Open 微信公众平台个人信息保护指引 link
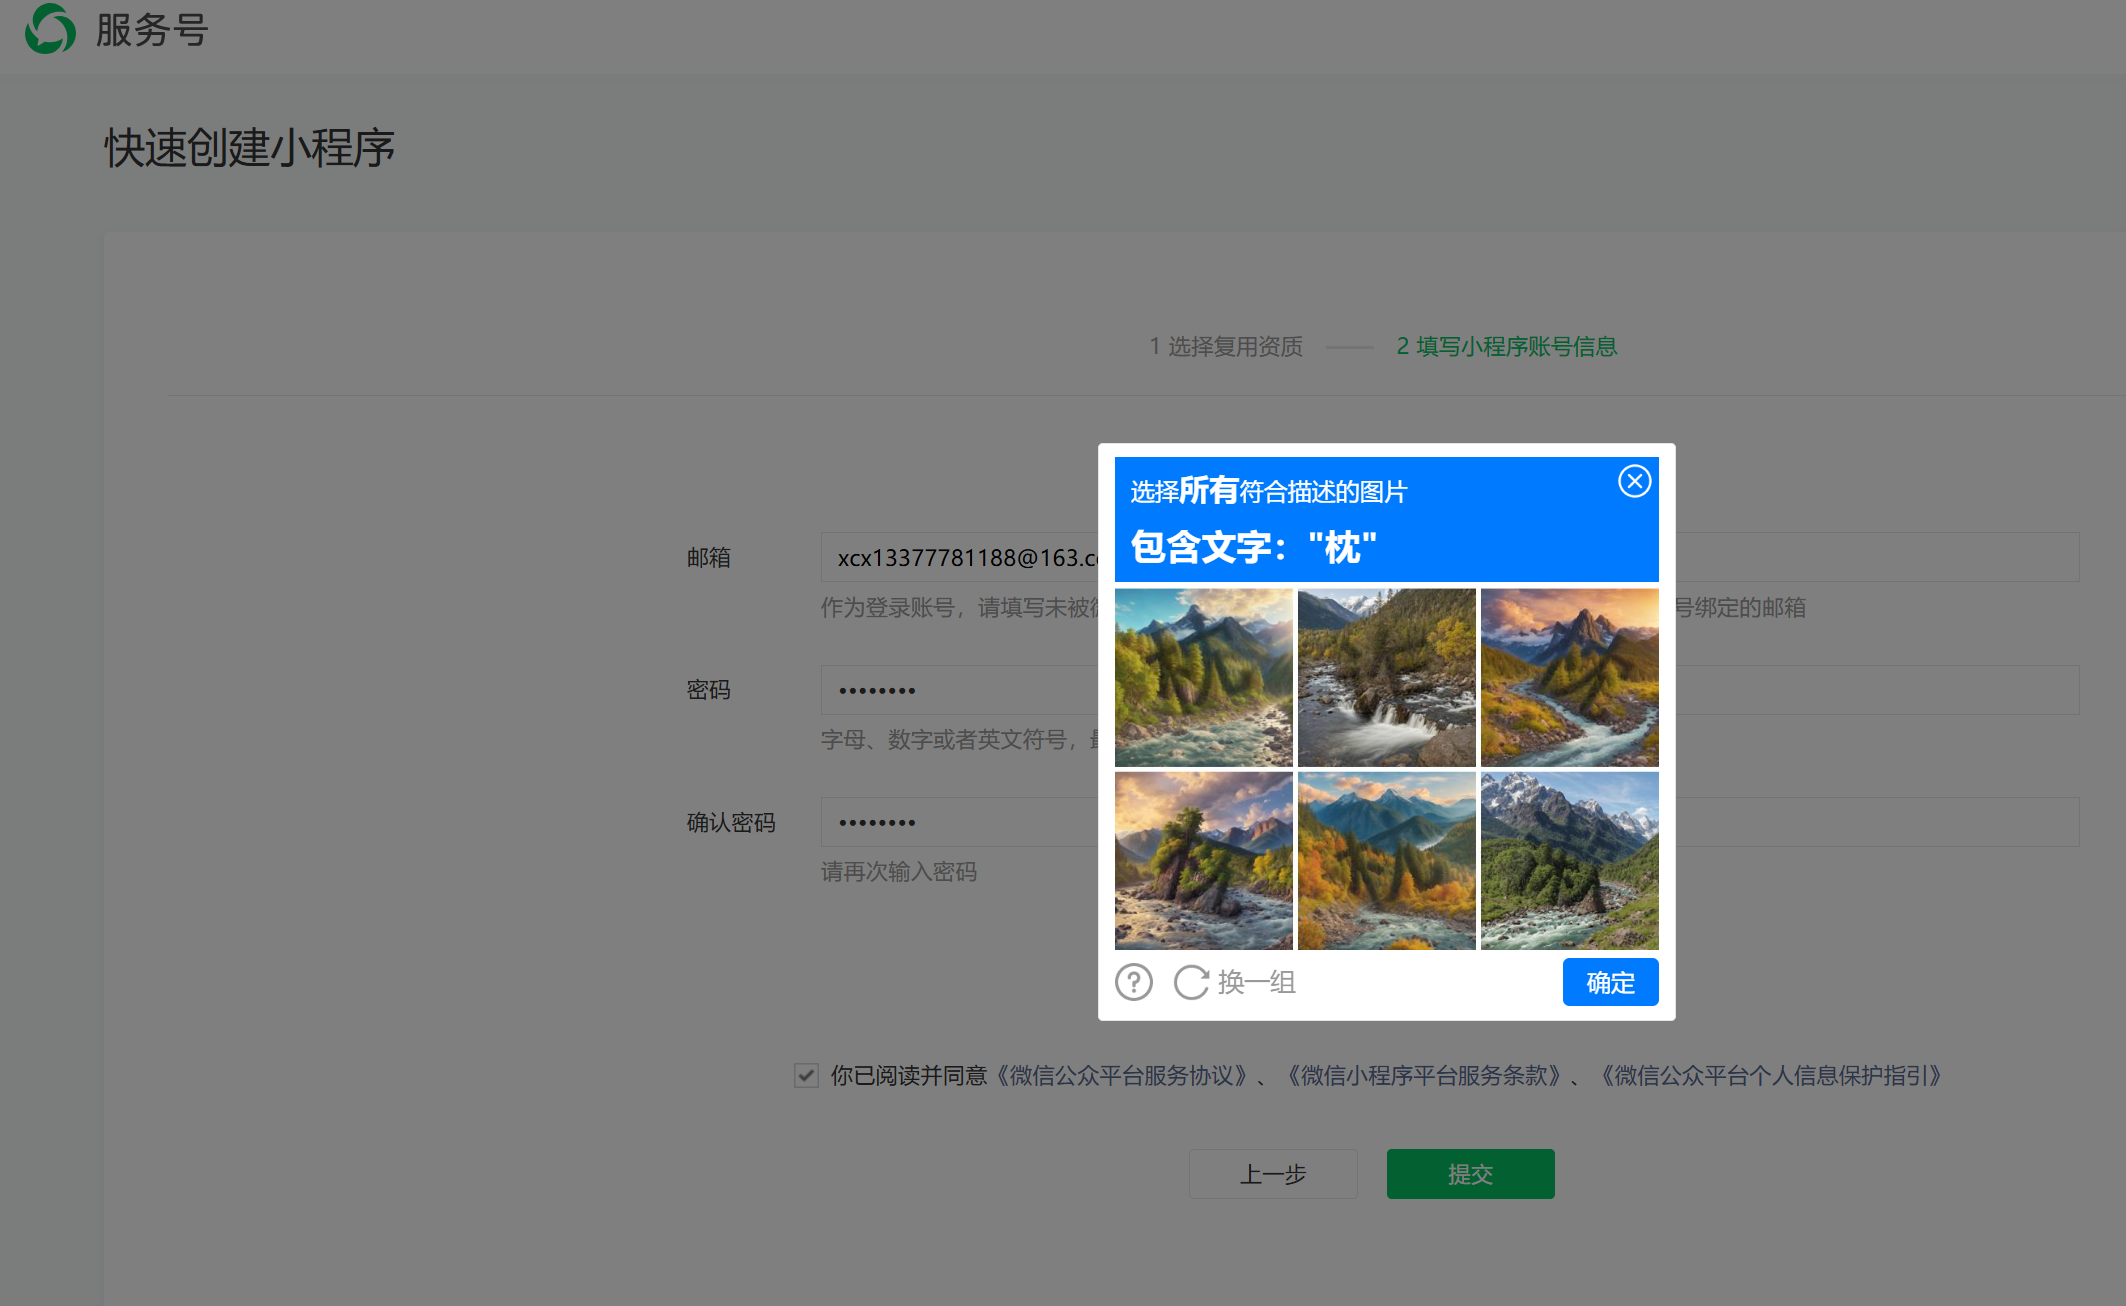Viewport: 2126px width, 1306px height. click(1770, 1076)
